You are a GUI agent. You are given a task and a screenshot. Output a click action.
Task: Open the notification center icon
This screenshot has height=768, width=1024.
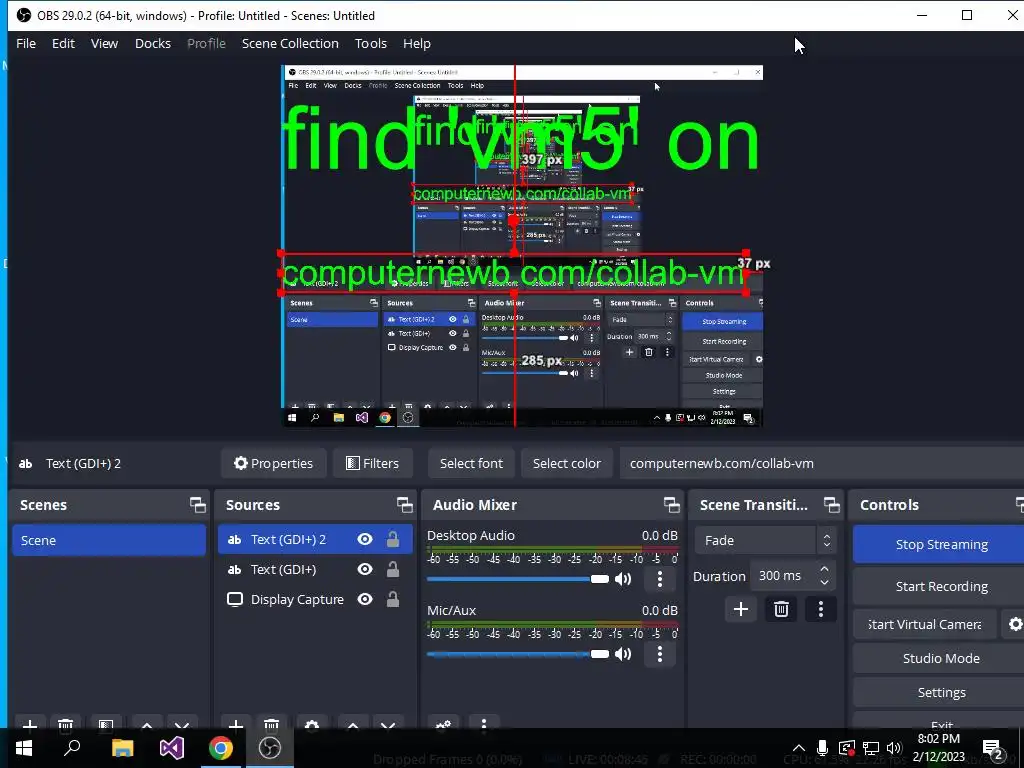[x=993, y=748]
